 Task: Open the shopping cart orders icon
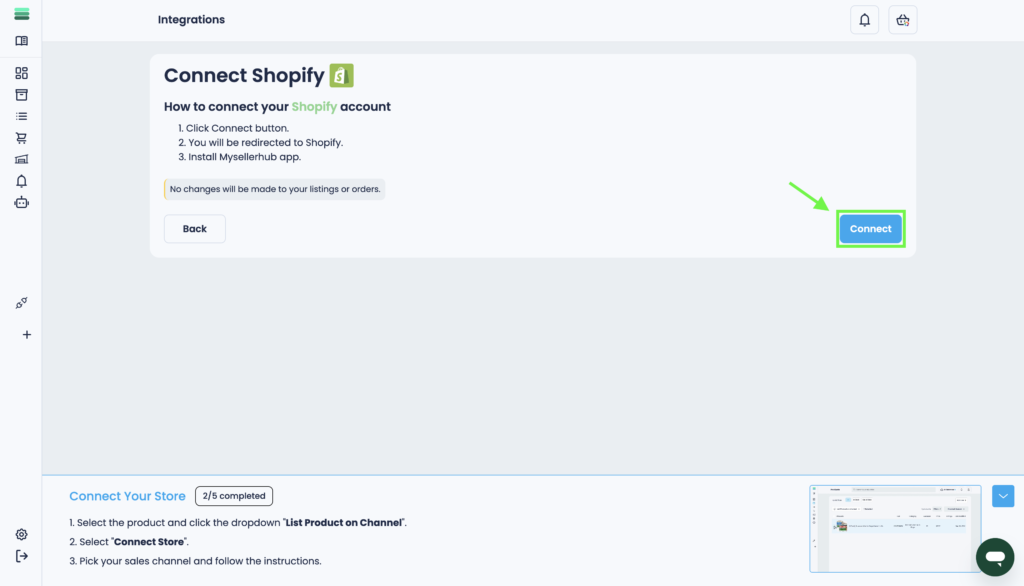[22, 138]
